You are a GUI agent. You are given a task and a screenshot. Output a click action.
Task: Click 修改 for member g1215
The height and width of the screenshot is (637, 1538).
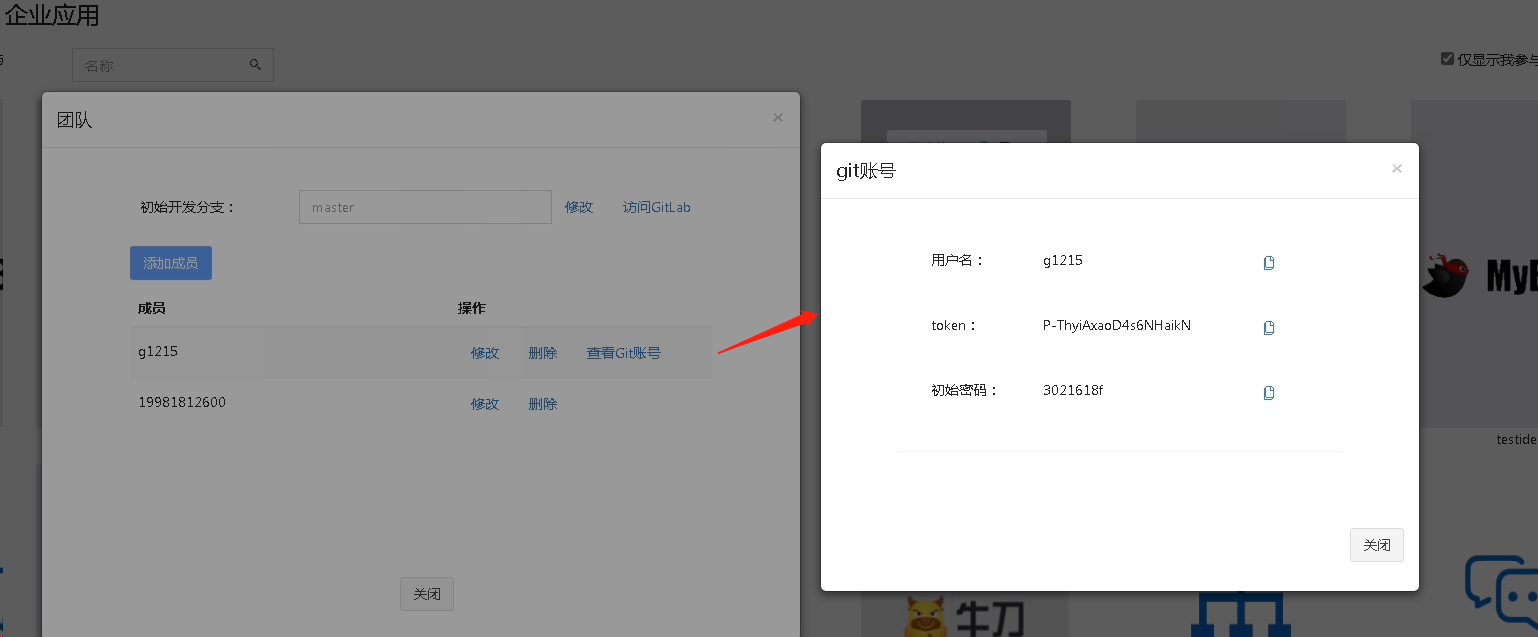(x=485, y=353)
